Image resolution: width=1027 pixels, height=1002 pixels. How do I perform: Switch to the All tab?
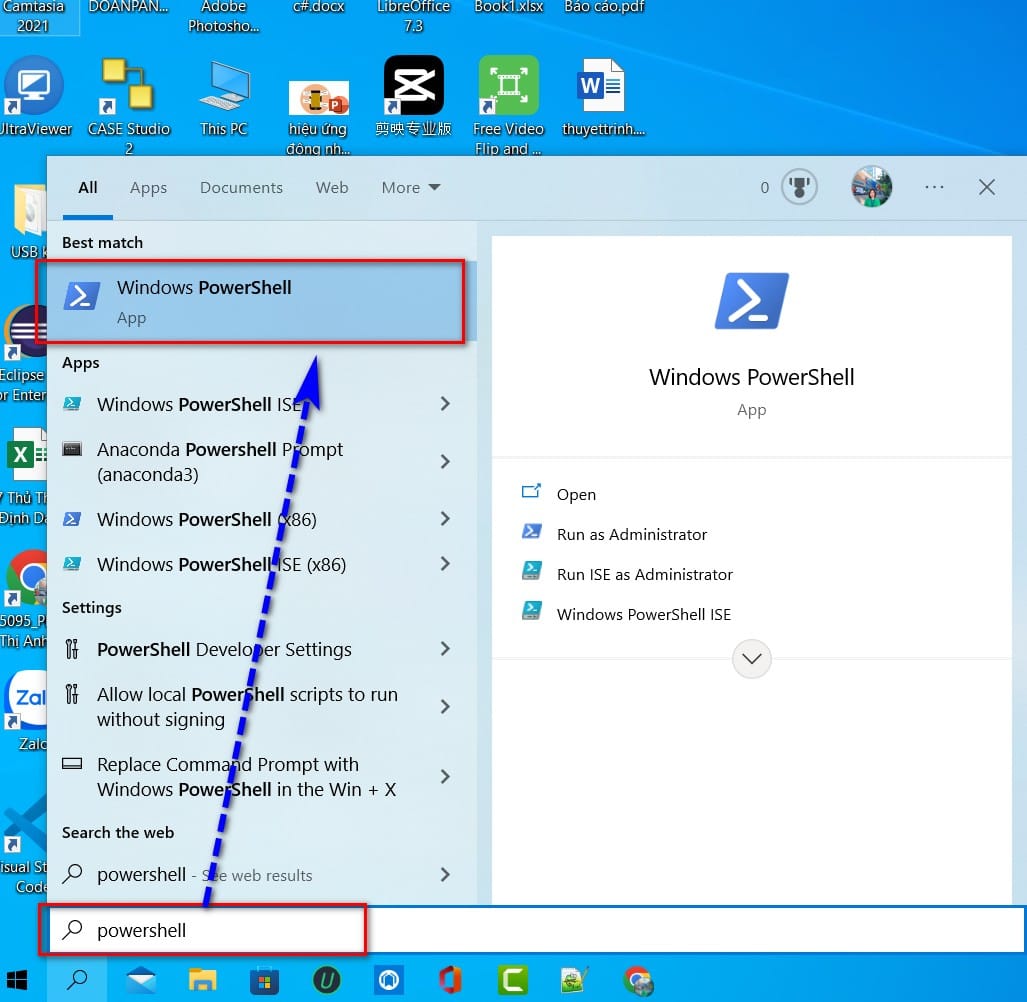coord(88,187)
